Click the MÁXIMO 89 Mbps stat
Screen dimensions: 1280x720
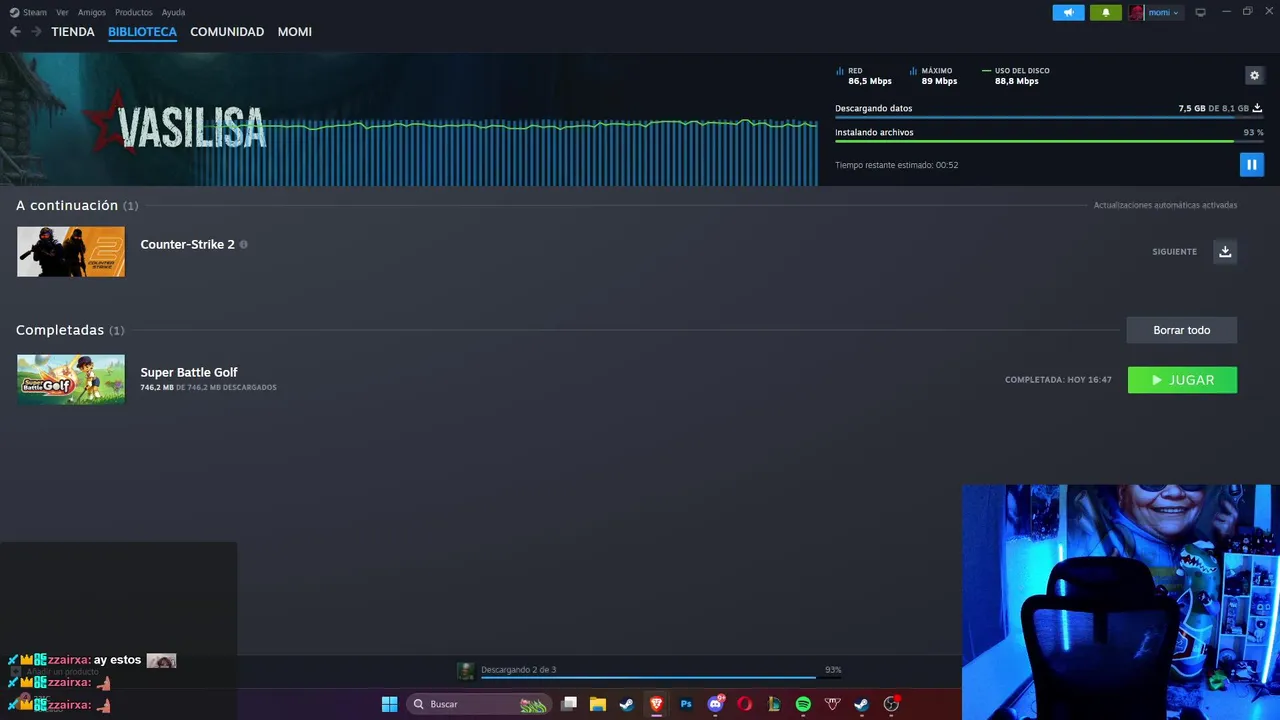(933, 76)
